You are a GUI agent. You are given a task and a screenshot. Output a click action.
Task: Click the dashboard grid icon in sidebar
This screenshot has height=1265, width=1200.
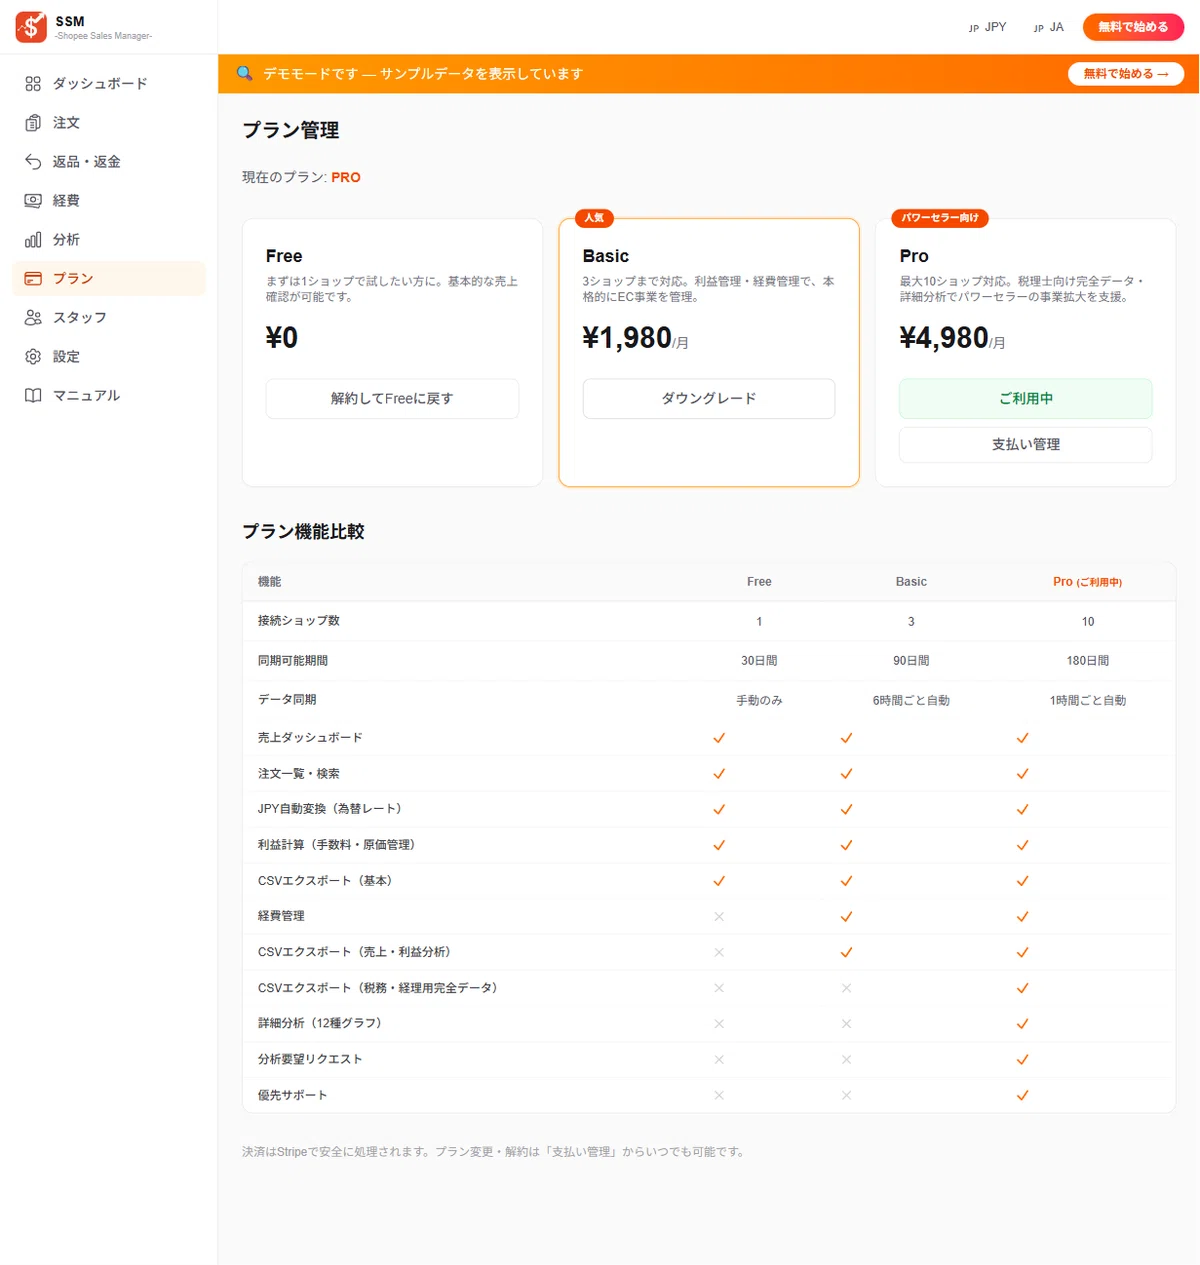[33, 84]
